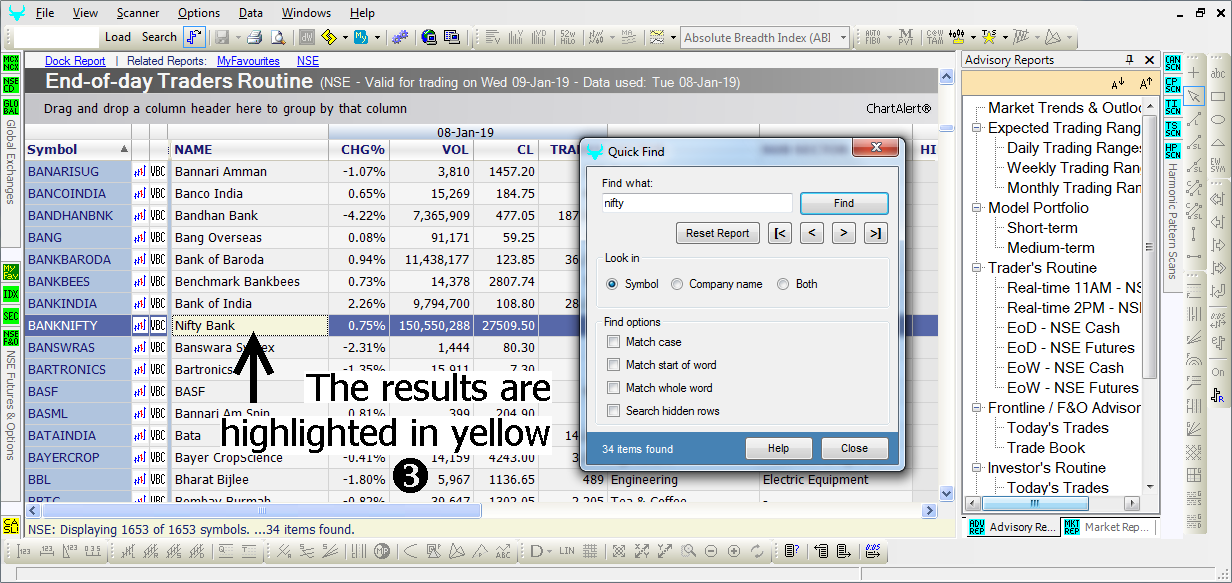Viewport: 1232px width, 583px height.
Task: Click the NSE CD green sidebar icon
Action: tap(11, 85)
